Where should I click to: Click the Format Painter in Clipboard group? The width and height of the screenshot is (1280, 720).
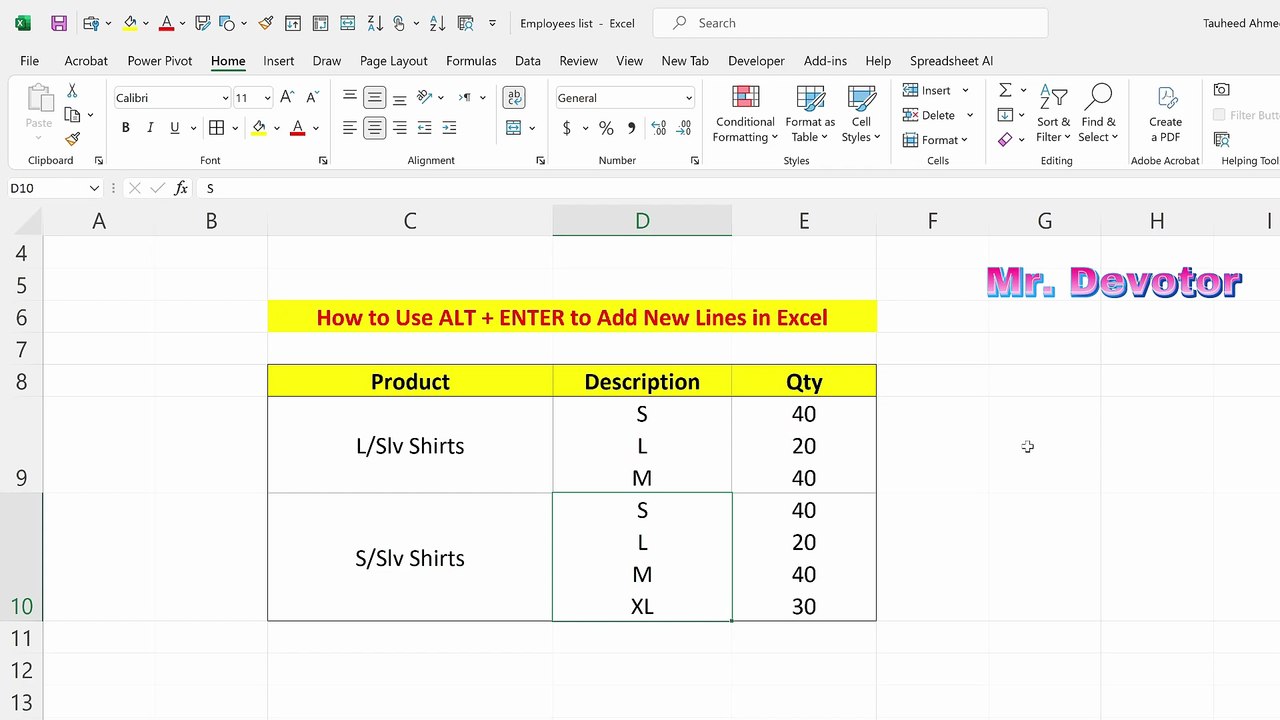(x=72, y=139)
